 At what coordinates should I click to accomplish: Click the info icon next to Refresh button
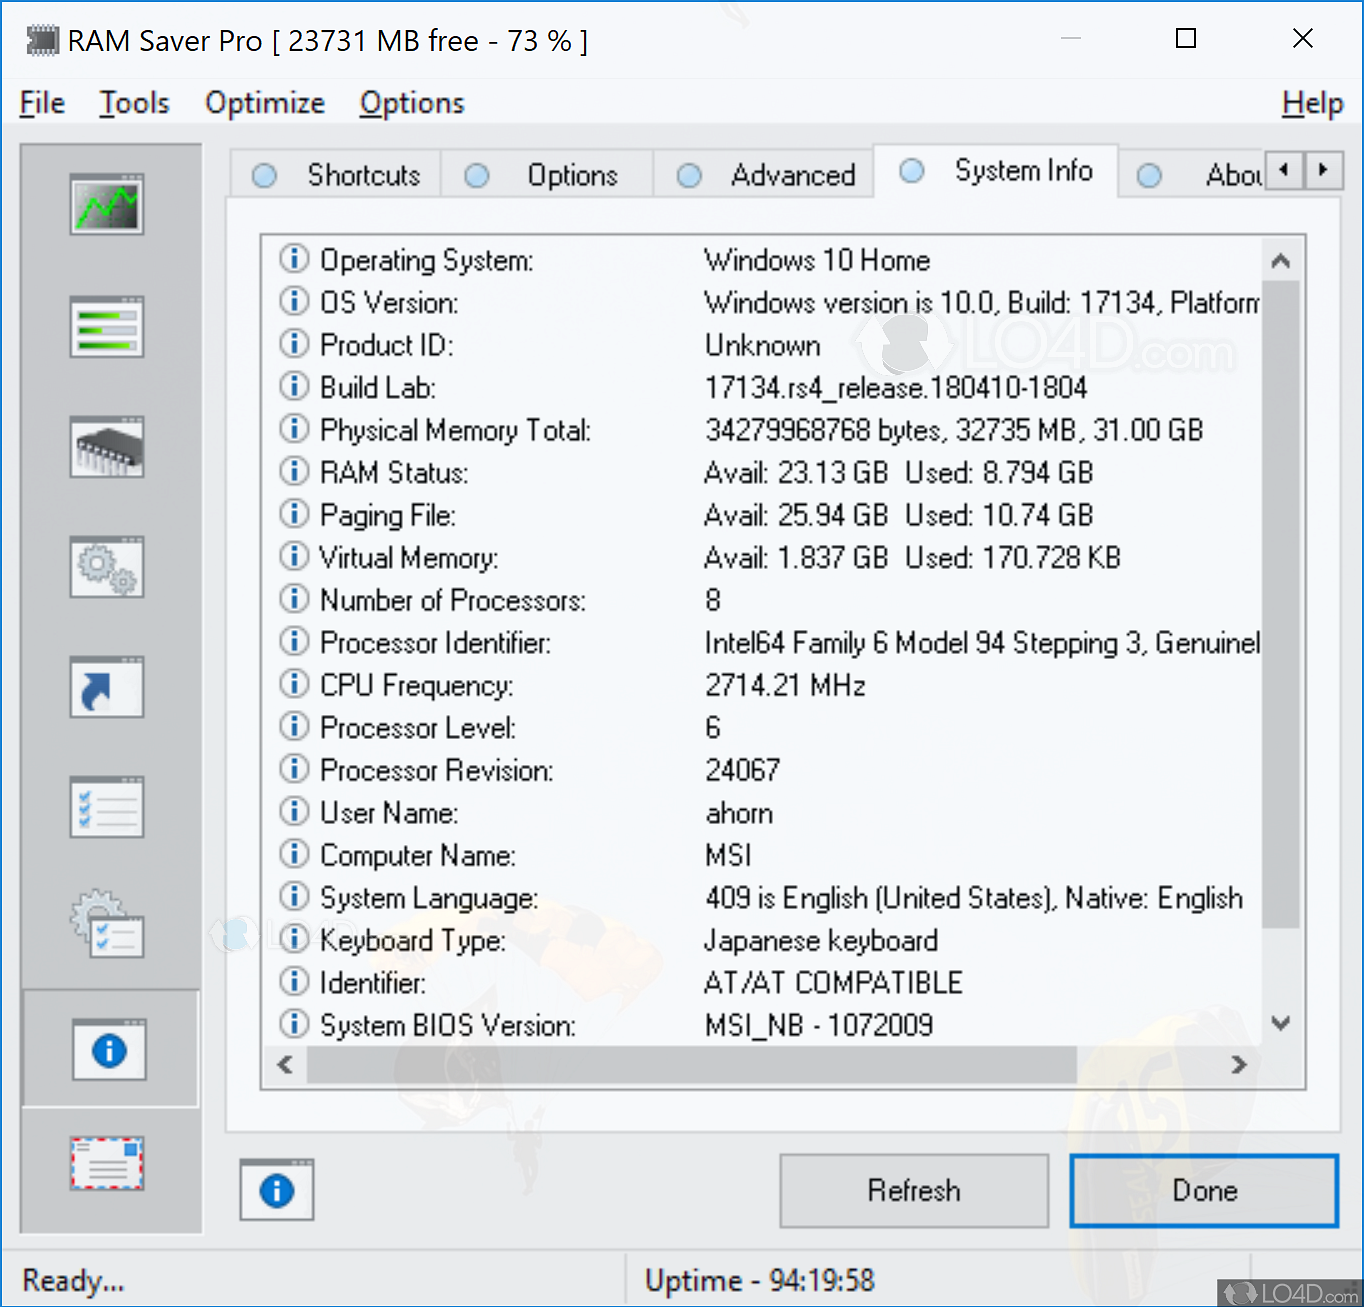click(277, 1190)
